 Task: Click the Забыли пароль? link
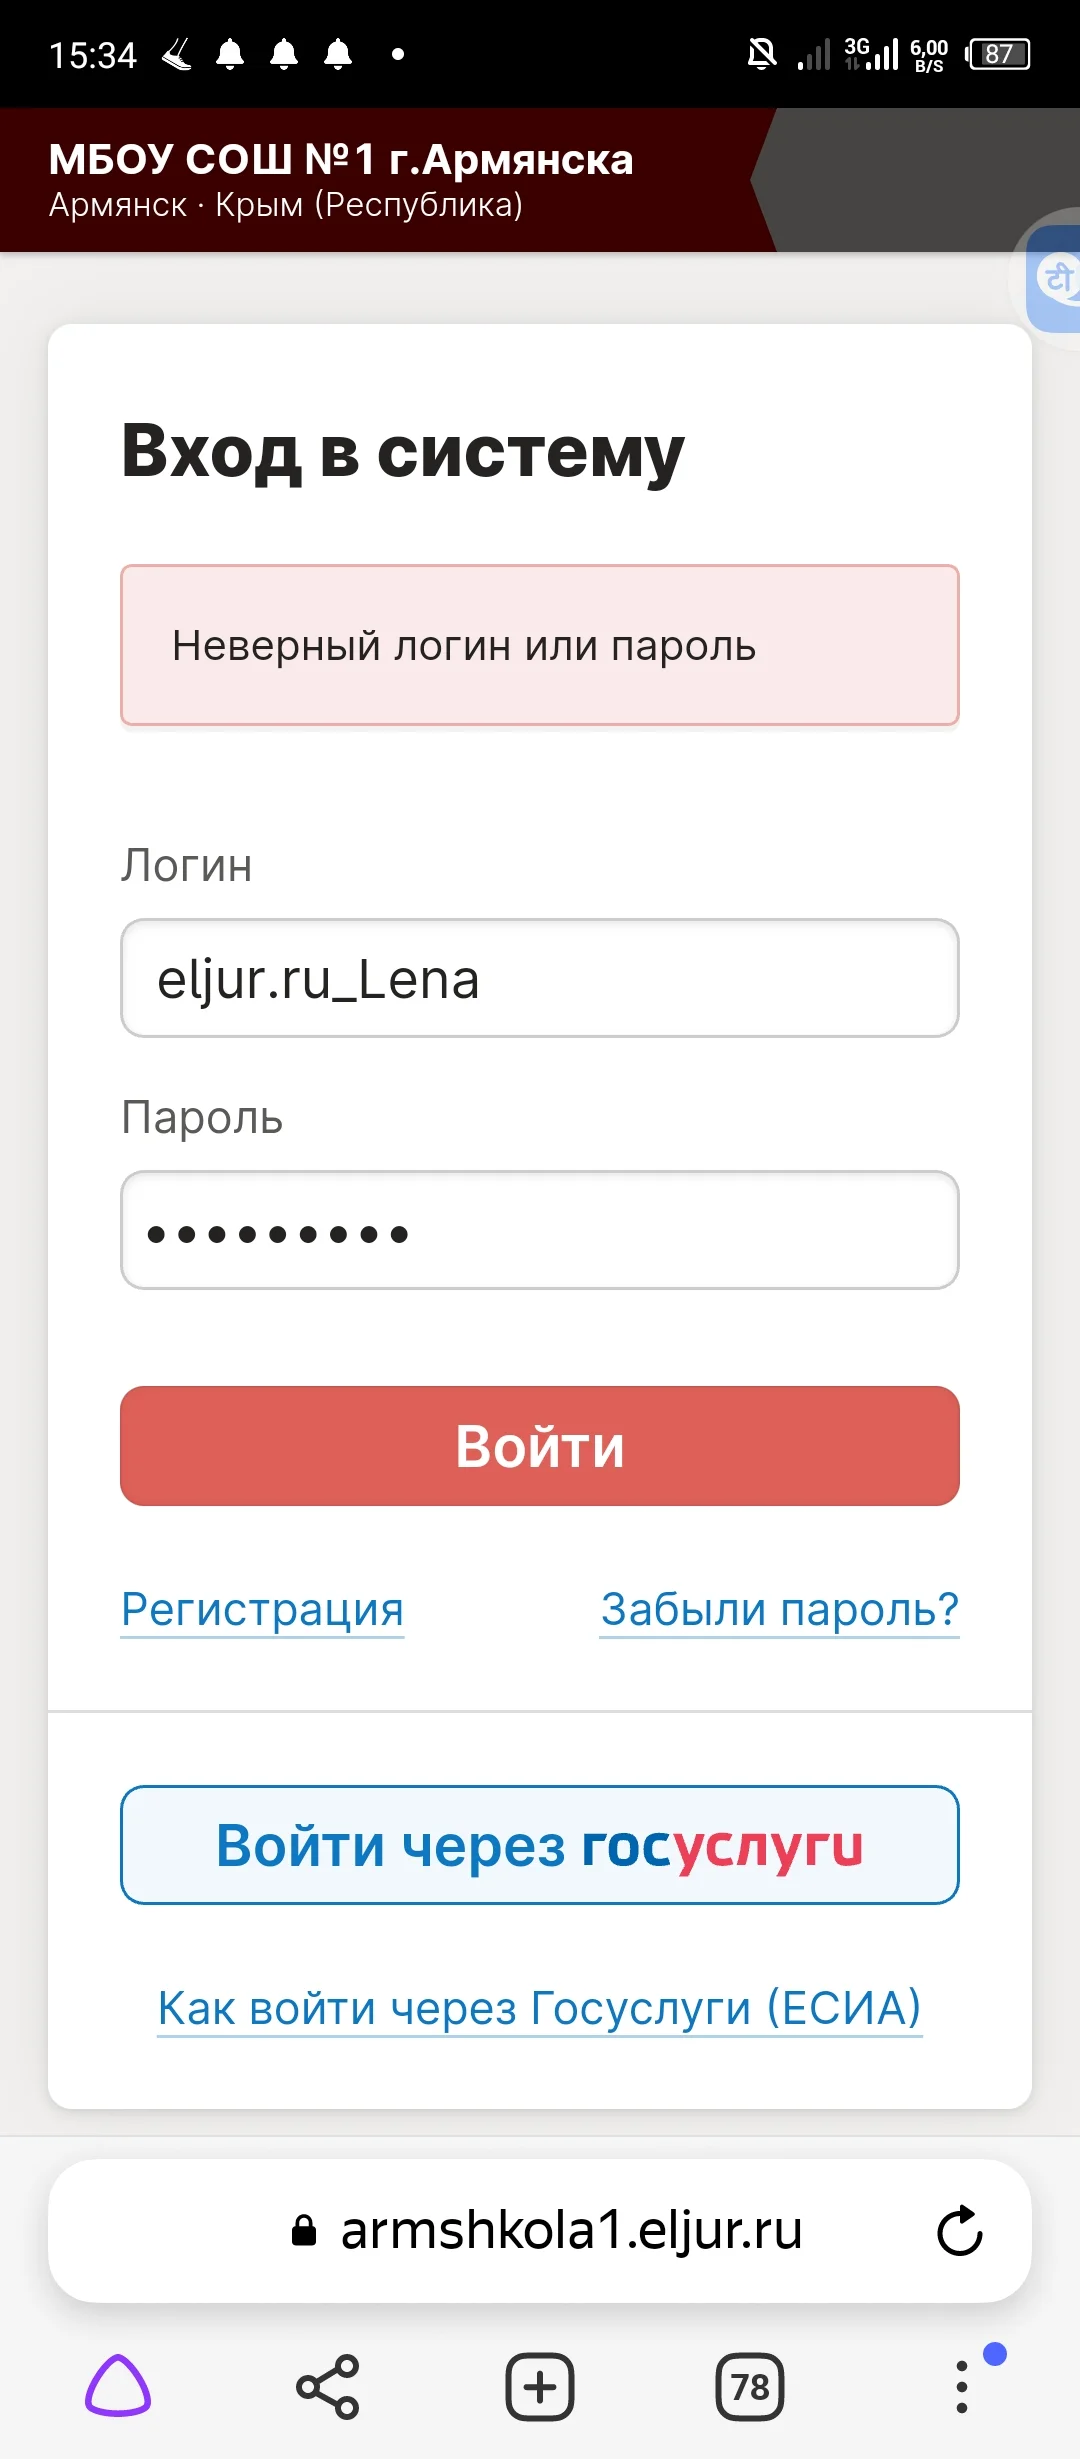pyautogui.click(x=780, y=1609)
